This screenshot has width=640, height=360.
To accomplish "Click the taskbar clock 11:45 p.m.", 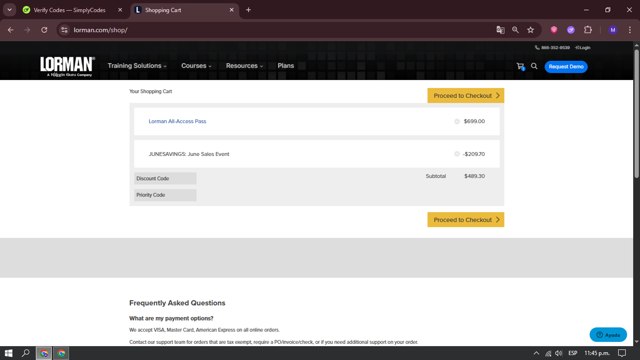I will click(x=597, y=353).
